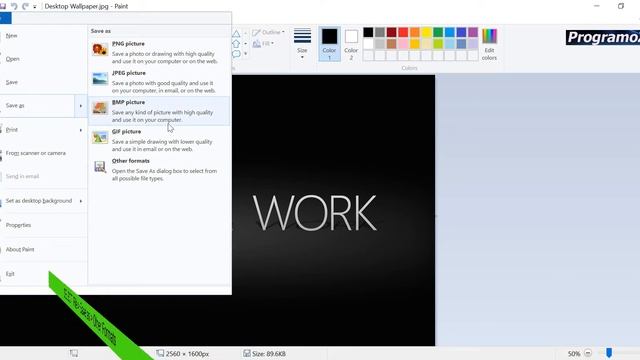Open Edit colors dialog

pos(489,44)
